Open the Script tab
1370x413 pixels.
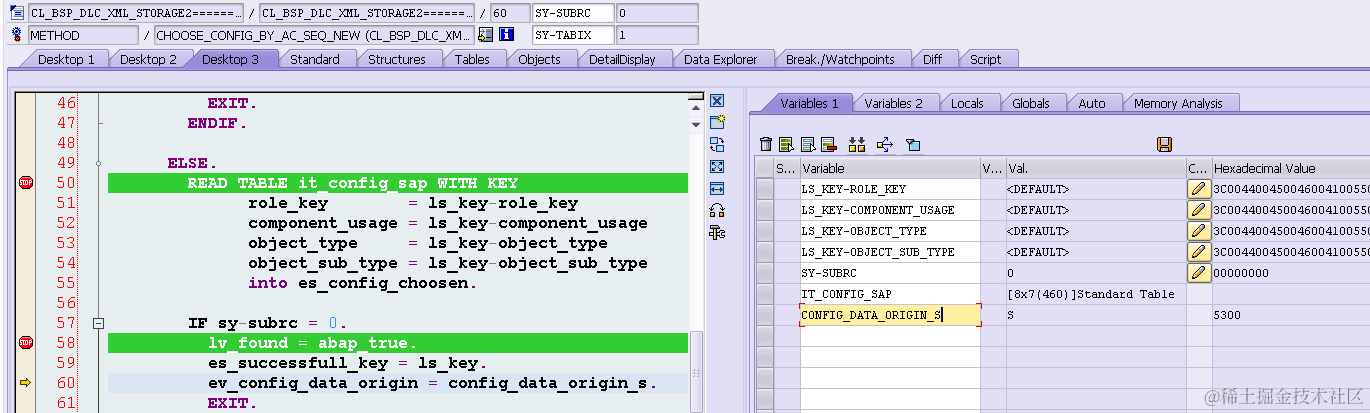(985, 59)
